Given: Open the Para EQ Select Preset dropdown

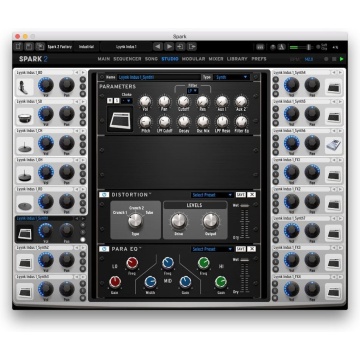Looking at the screenshot, I should [x=212, y=249].
